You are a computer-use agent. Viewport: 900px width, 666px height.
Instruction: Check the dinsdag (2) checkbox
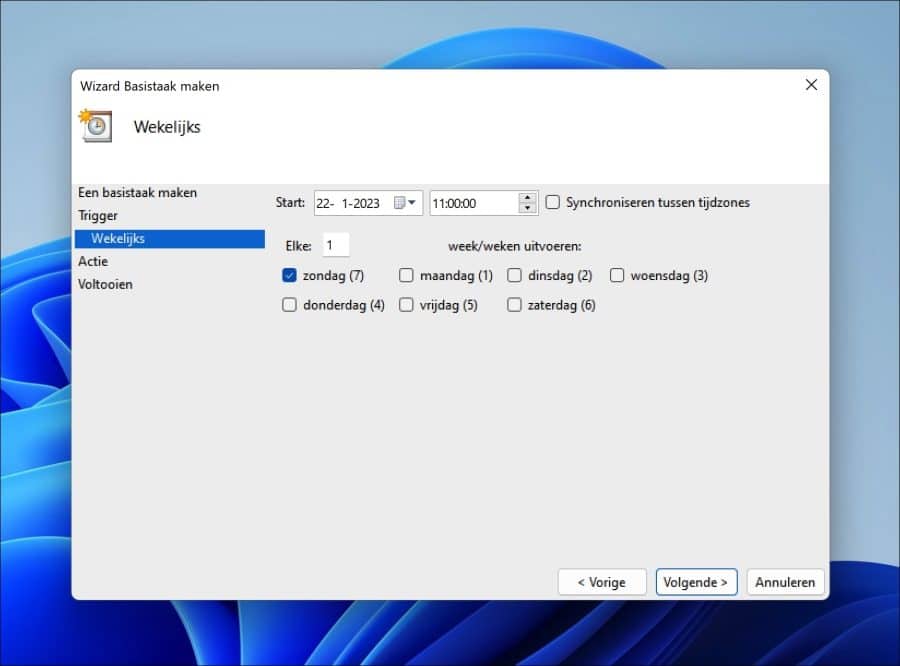pos(514,276)
